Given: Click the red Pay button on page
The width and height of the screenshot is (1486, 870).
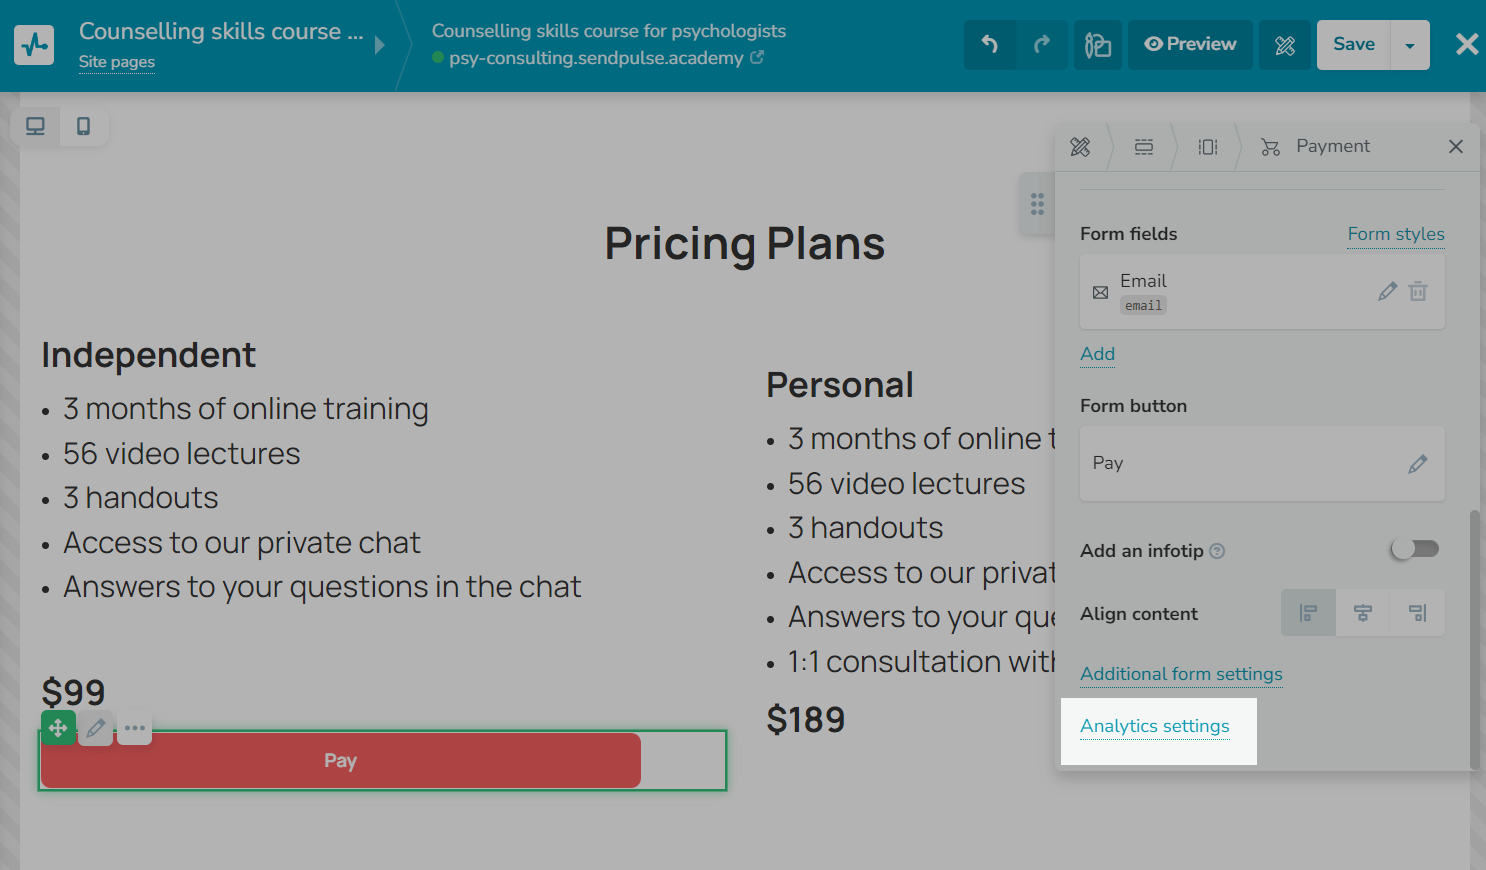Looking at the screenshot, I should pyautogui.click(x=340, y=761).
